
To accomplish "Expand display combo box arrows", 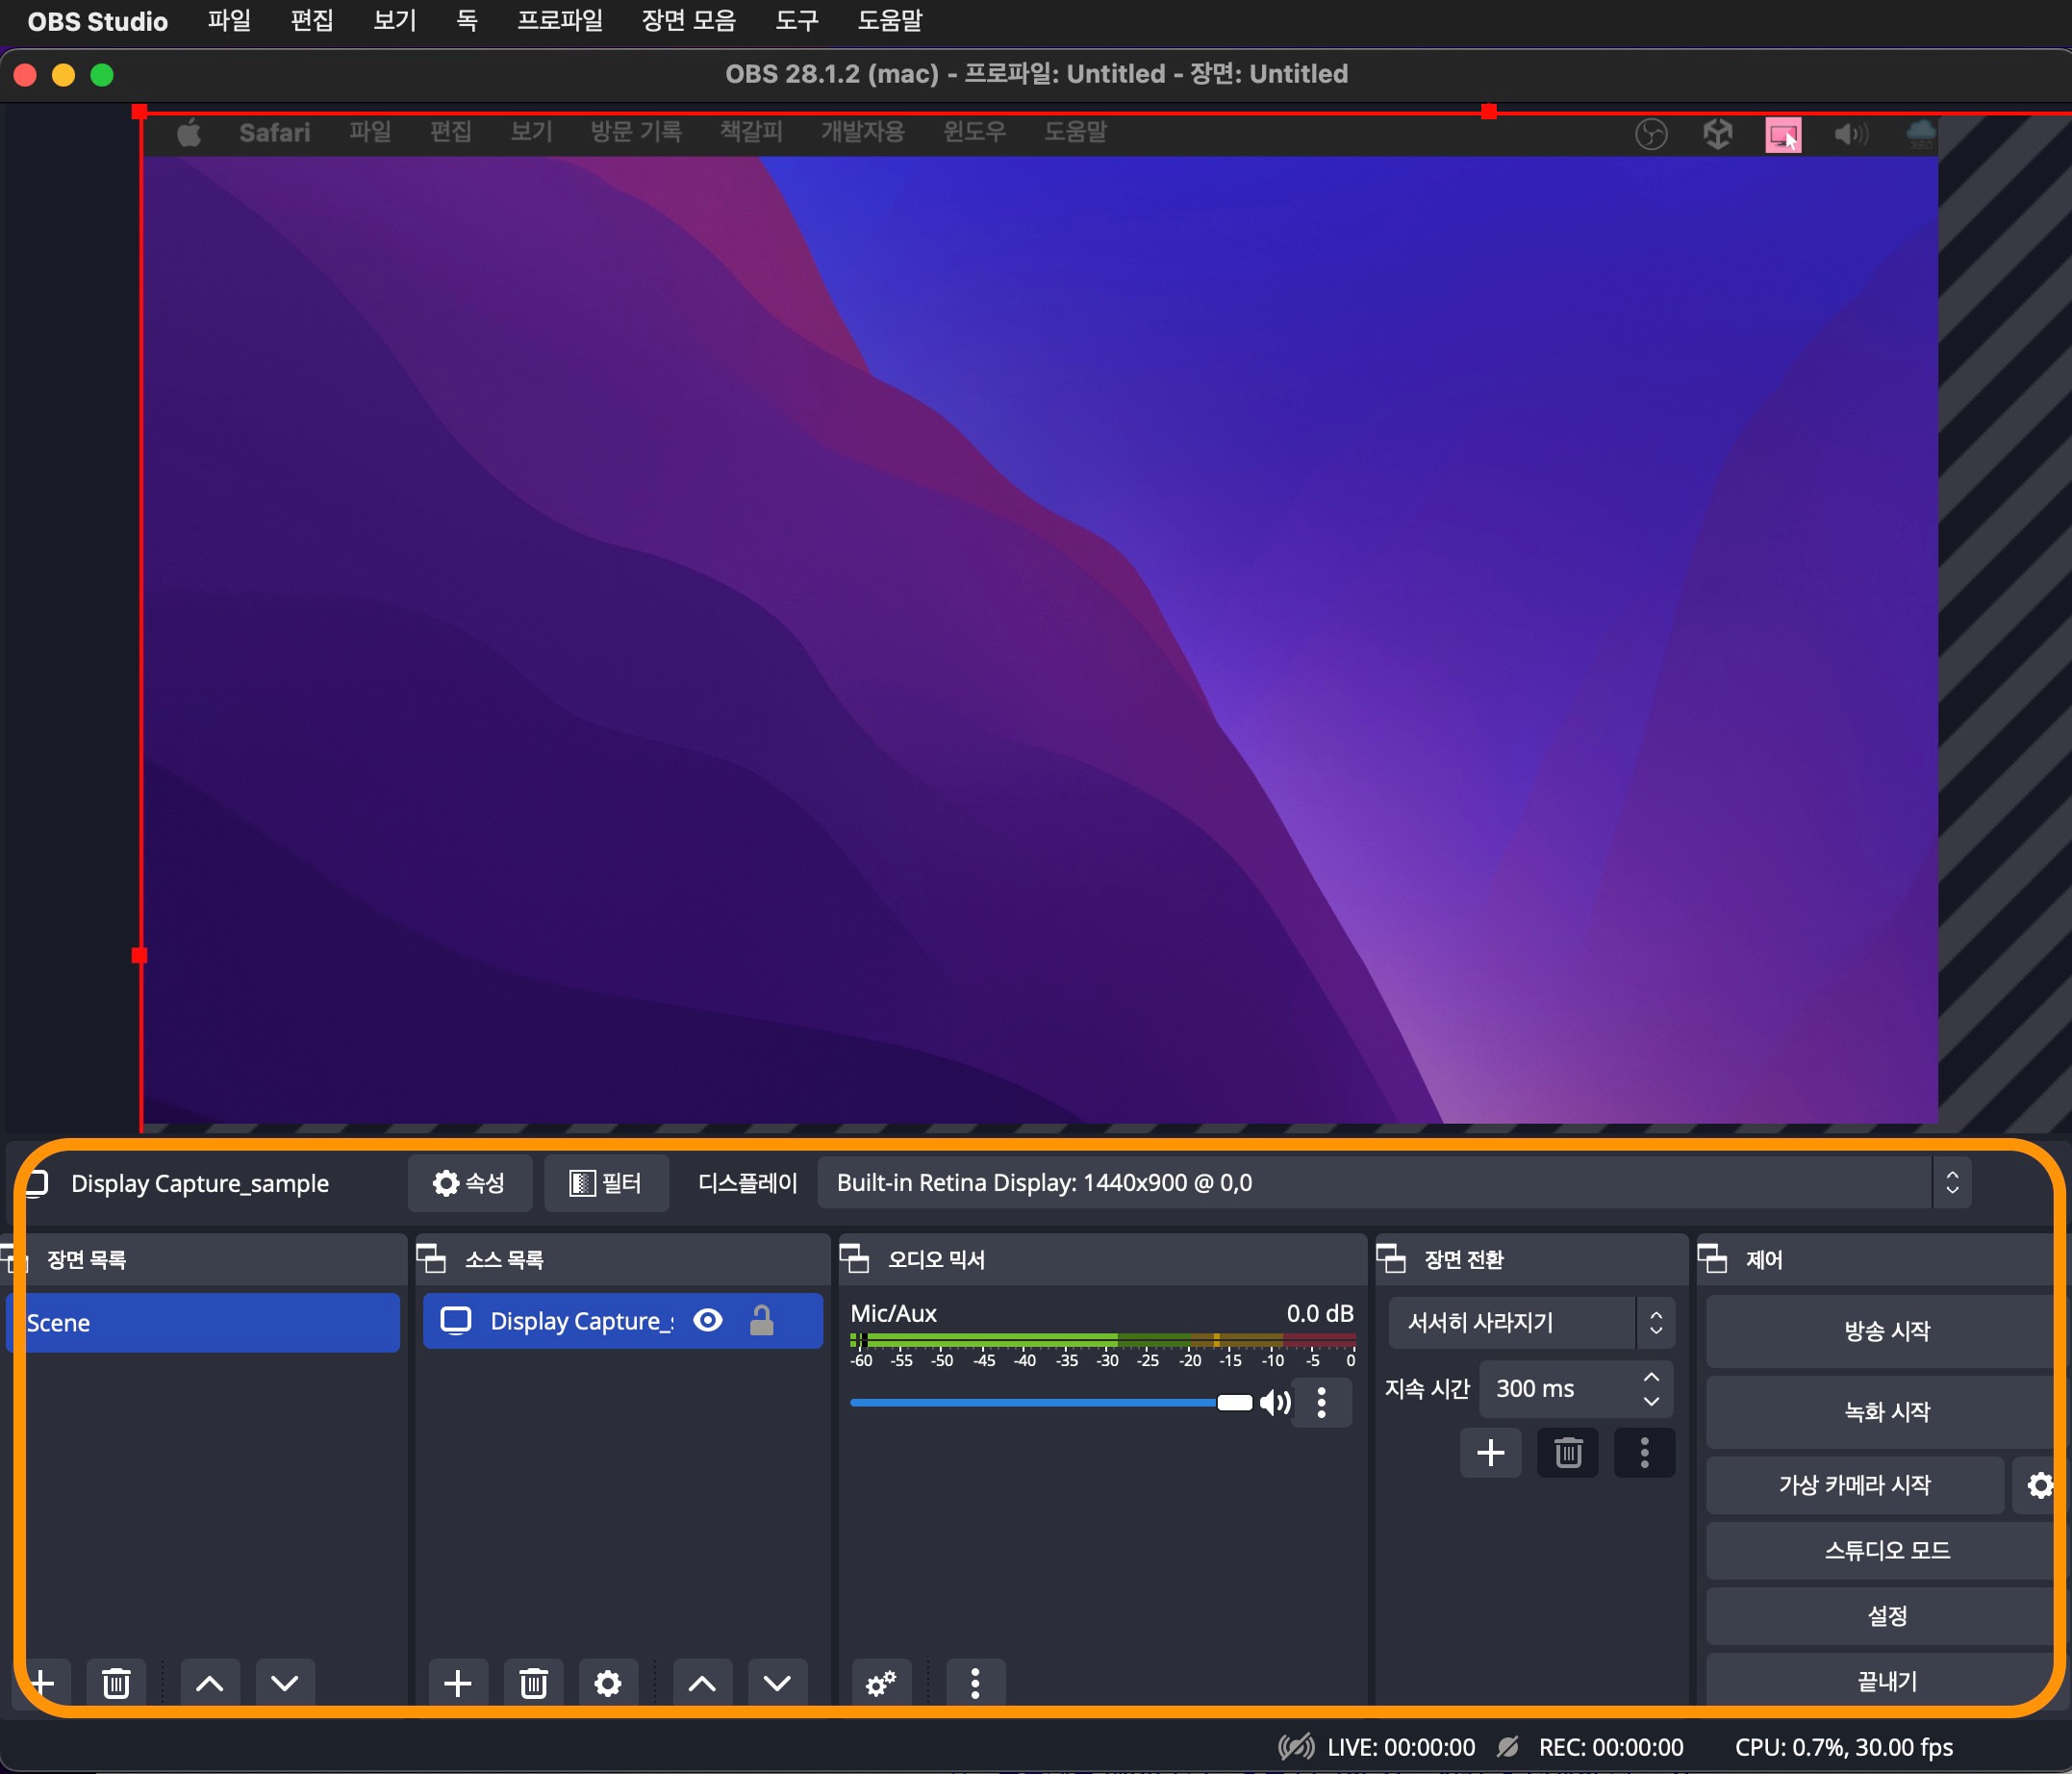I will pyautogui.click(x=1952, y=1183).
